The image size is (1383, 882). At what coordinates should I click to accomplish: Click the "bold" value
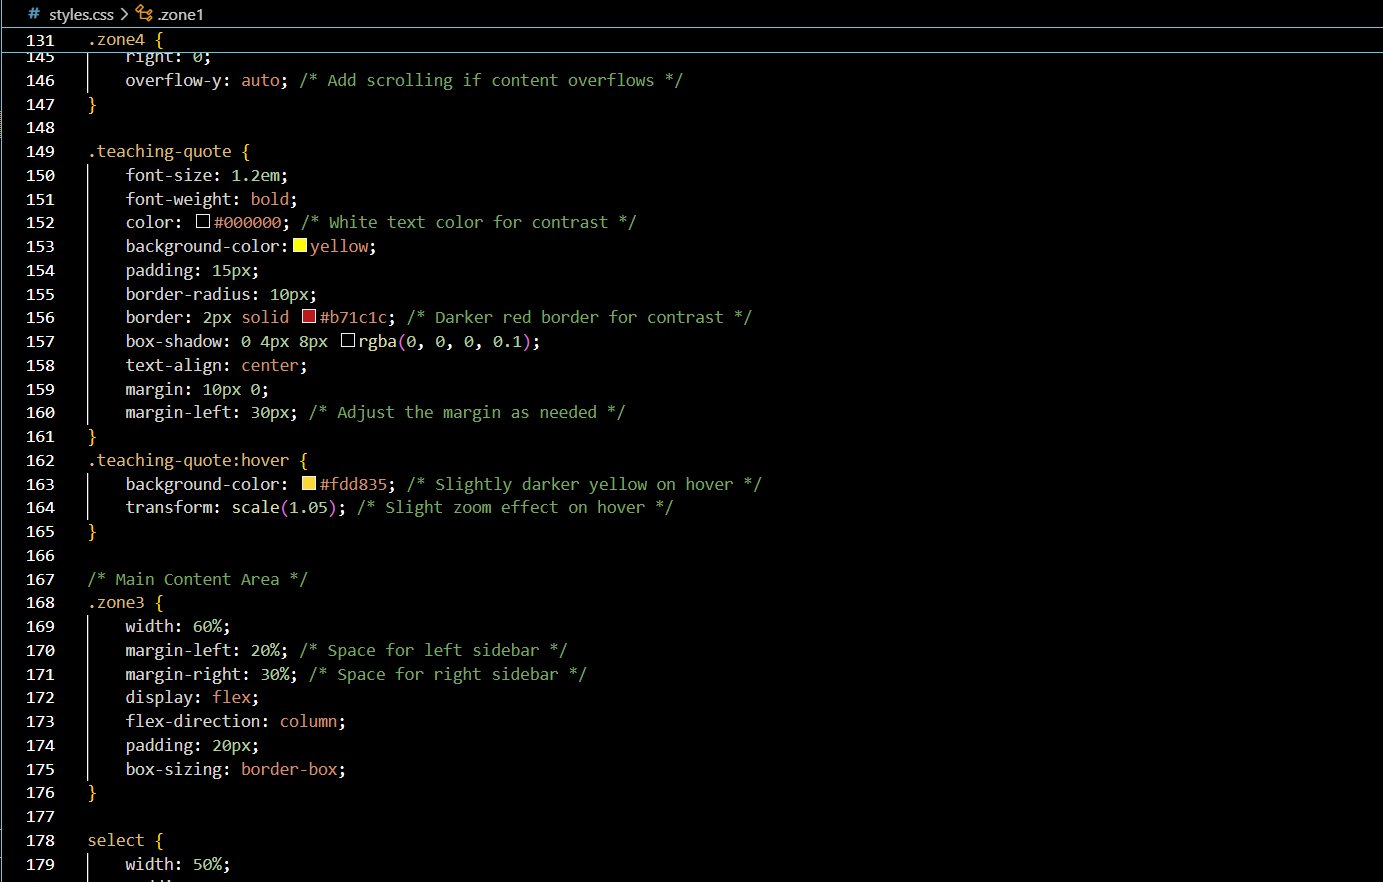coord(270,199)
